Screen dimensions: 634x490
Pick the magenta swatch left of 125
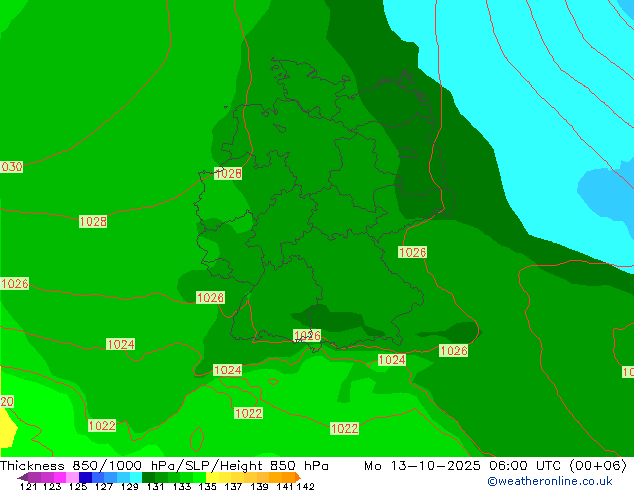click(60, 477)
